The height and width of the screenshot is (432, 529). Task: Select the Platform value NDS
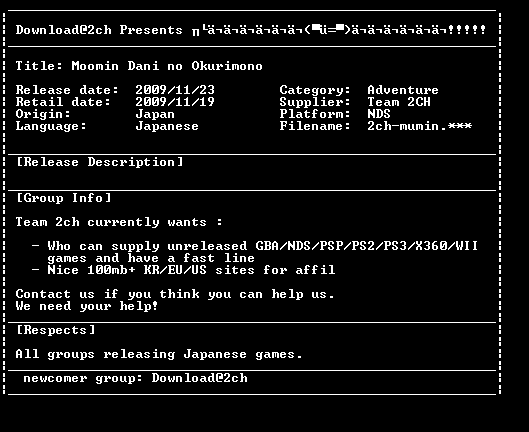(x=379, y=114)
